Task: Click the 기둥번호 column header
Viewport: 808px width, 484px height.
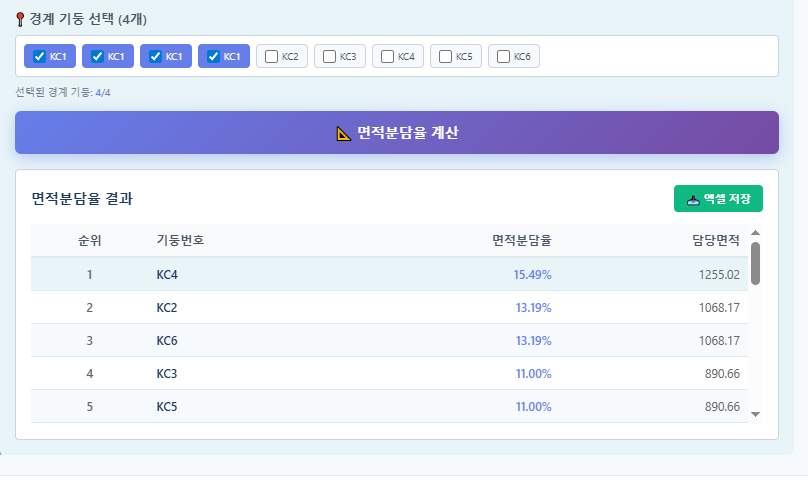Action: pyautogui.click(x=181, y=240)
